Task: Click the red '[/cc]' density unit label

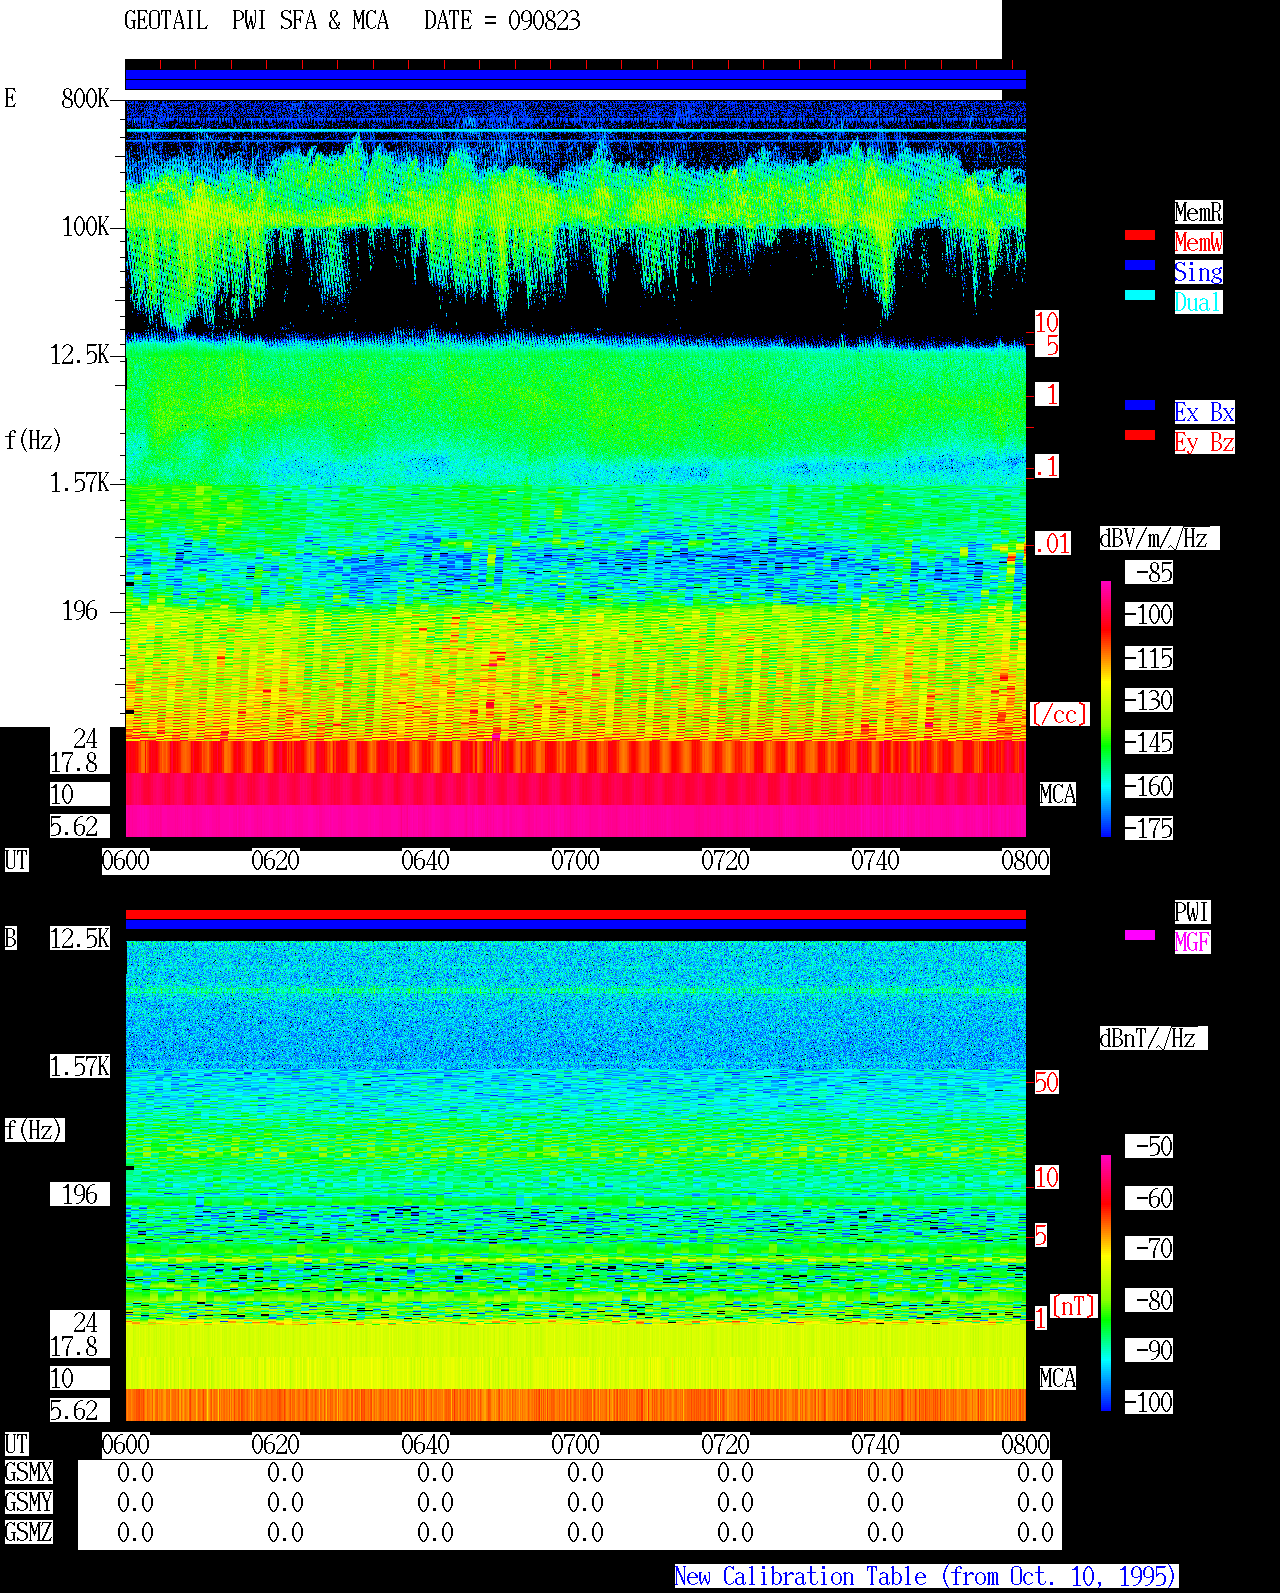Action: click(x=1059, y=714)
